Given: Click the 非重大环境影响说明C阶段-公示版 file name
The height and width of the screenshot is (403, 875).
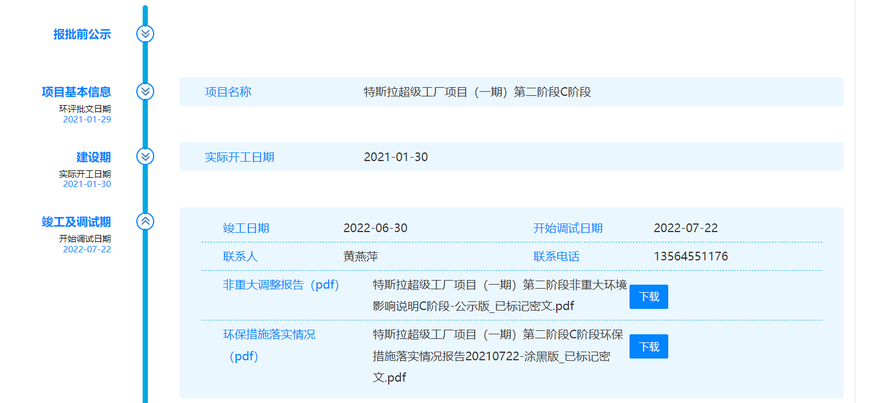Looking at the screenshot, I should 499,296.
